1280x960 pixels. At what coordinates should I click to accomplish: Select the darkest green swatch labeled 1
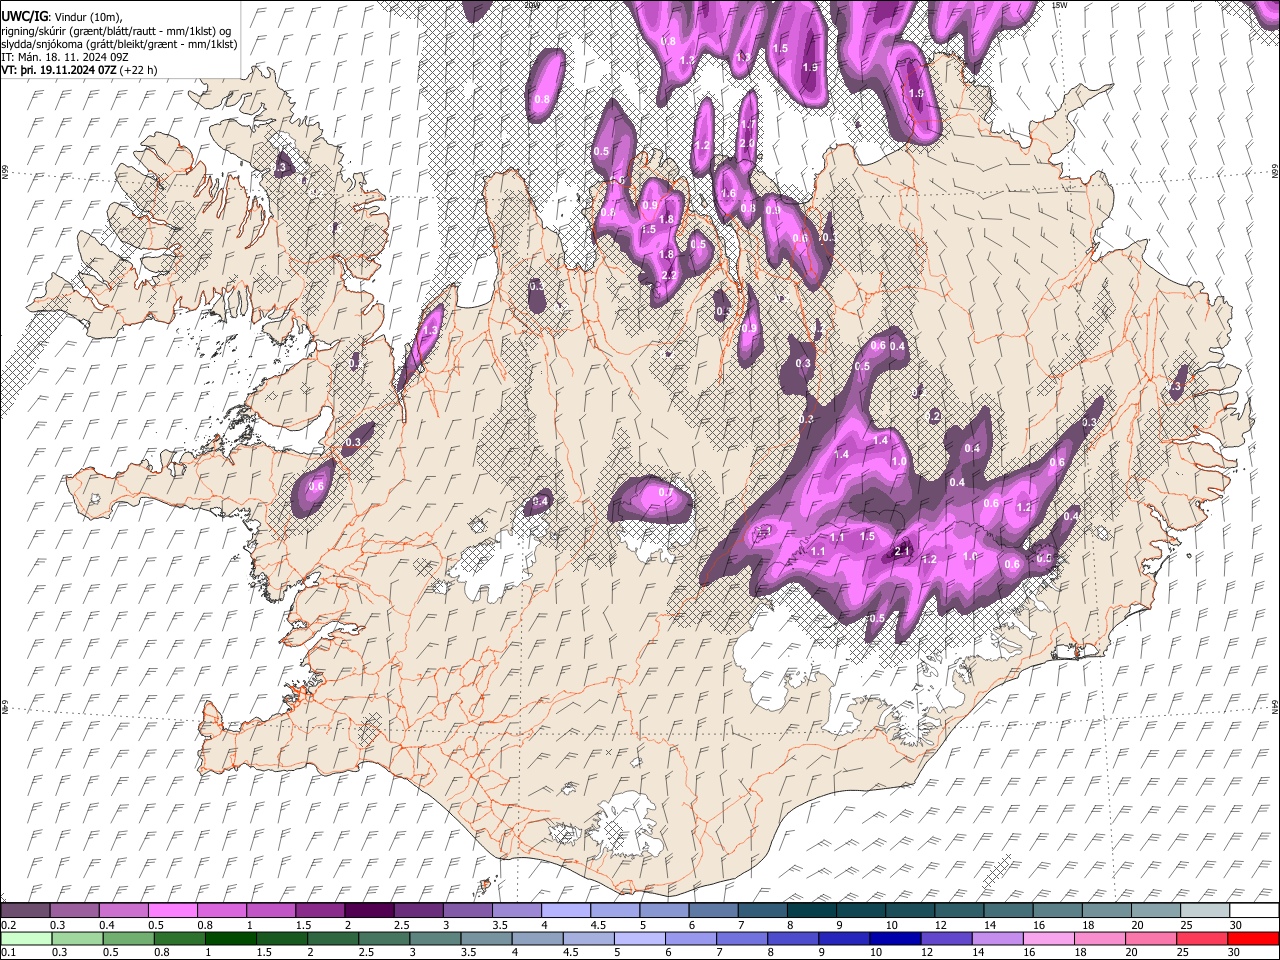(x=231, y=938)
